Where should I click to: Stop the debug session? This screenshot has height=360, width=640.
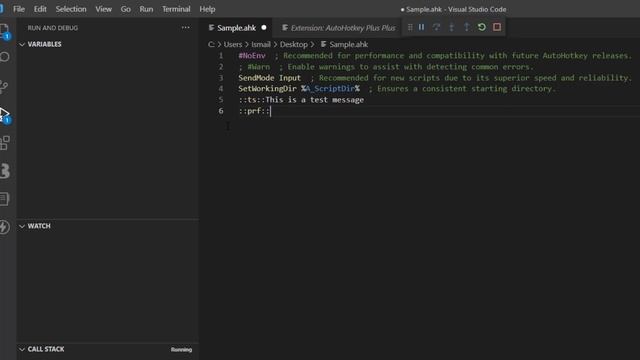pyautogui.click(x=497, y=27)
